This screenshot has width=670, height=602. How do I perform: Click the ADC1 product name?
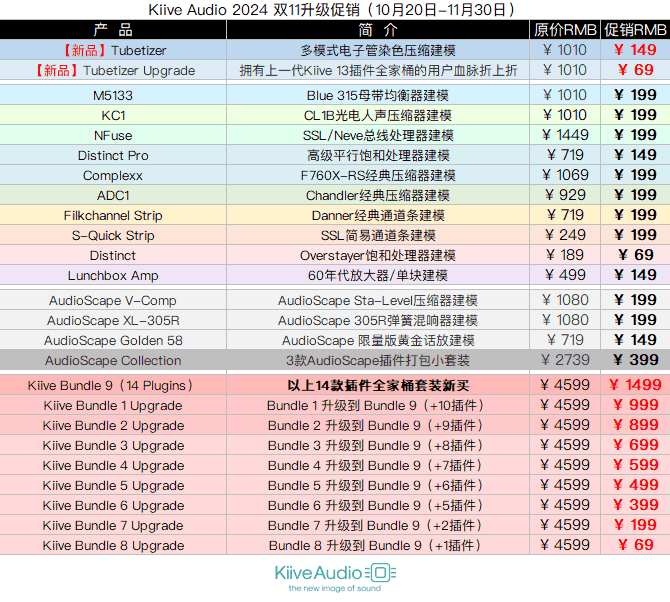113,195
